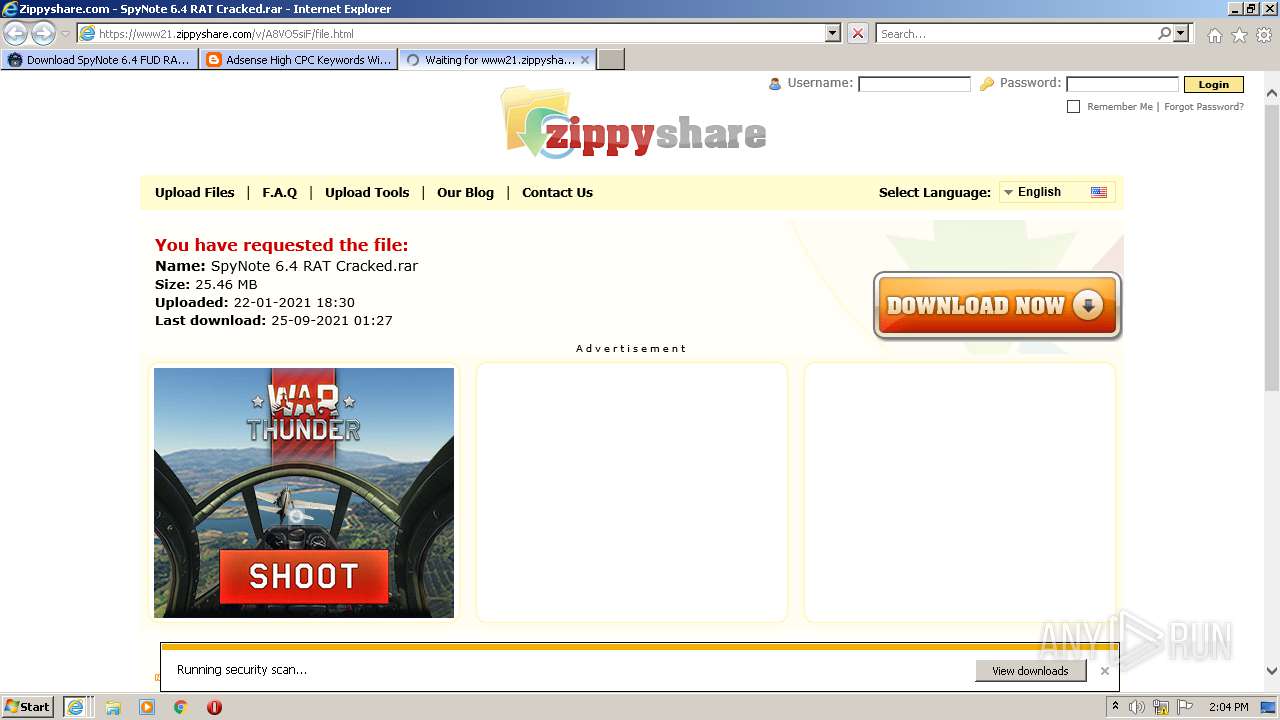This screenshot has width=1280, height=720.
Task: Open IE Tools gear icon
Action: [1264, 35]
